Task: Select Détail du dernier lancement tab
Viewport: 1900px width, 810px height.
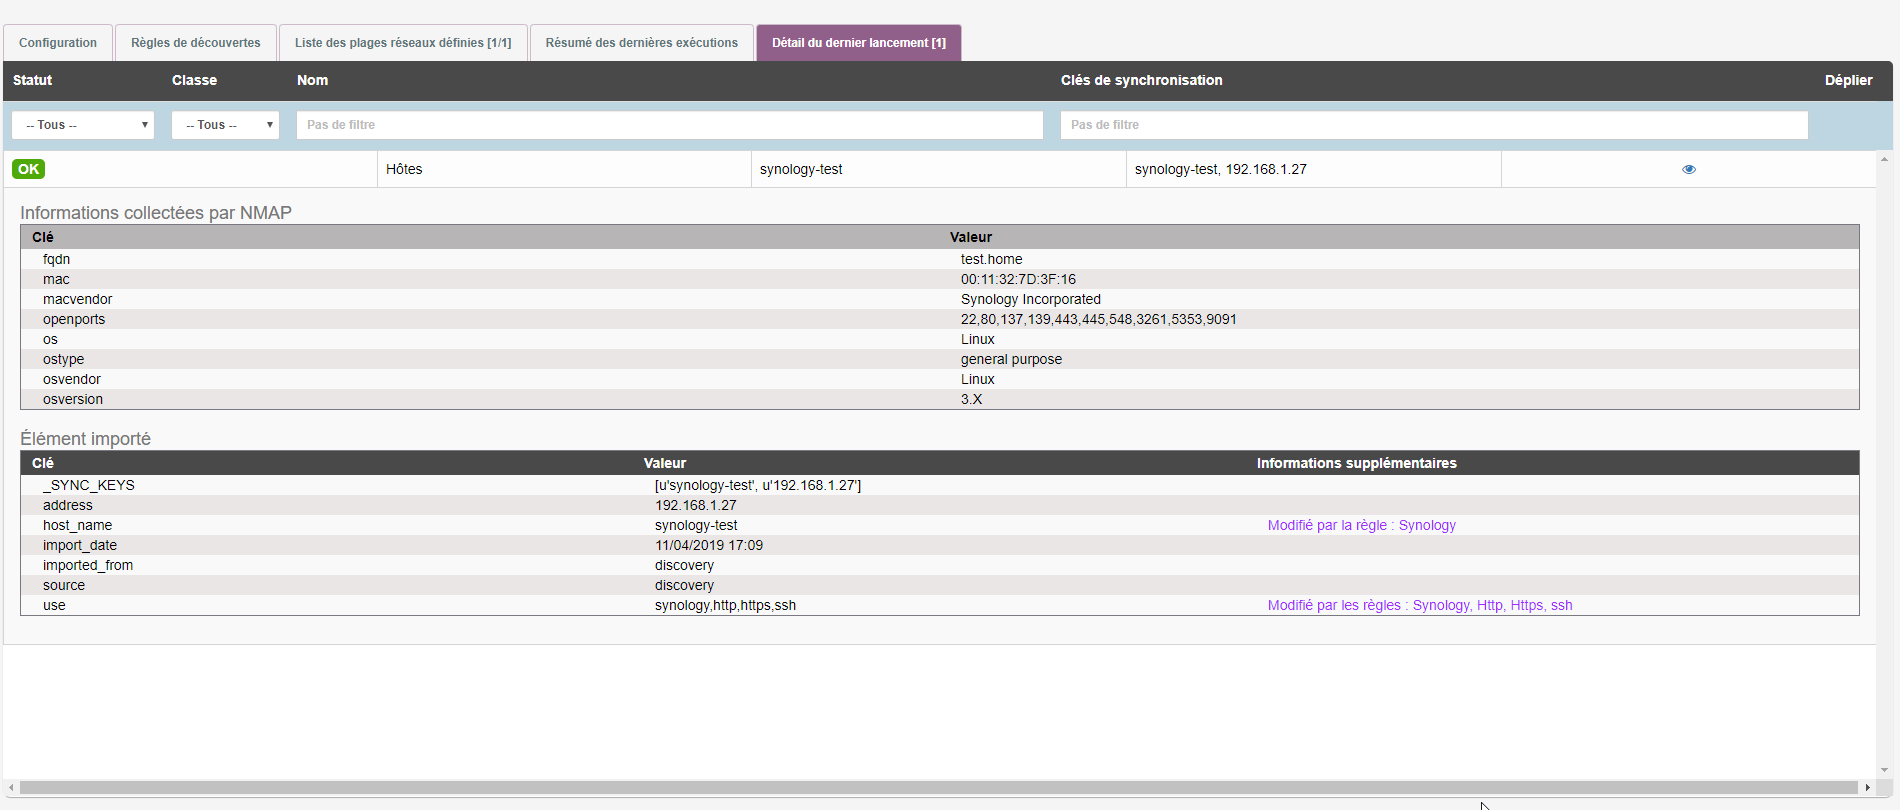Action: coord(858,43)
